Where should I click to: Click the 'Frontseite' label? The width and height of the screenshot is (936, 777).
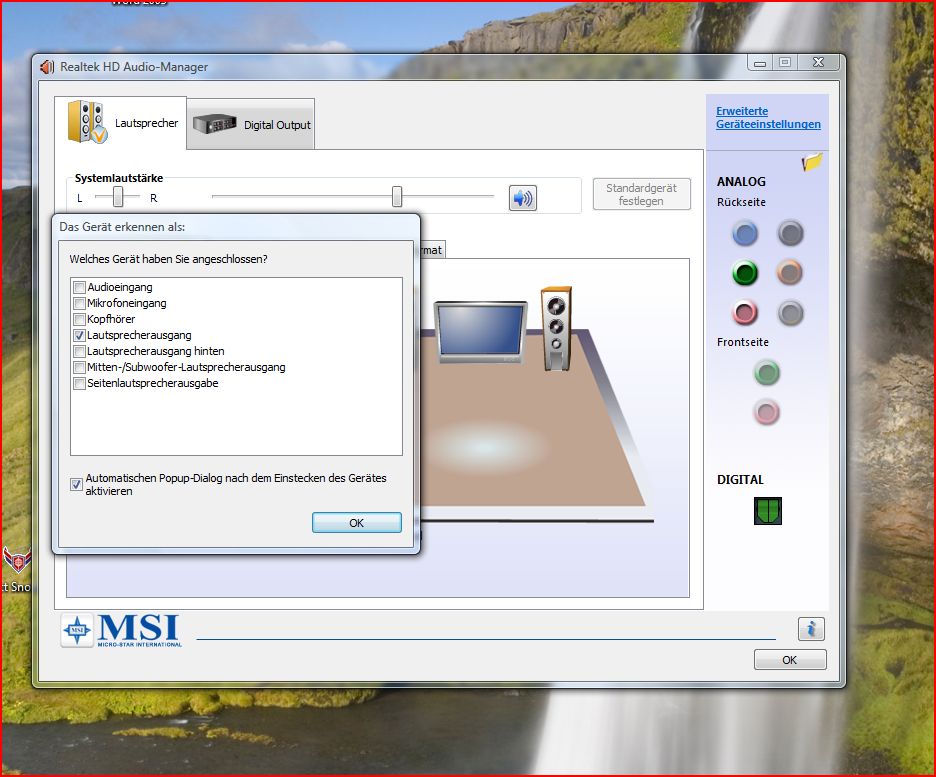pyautogui.click(x=743, y=342)
